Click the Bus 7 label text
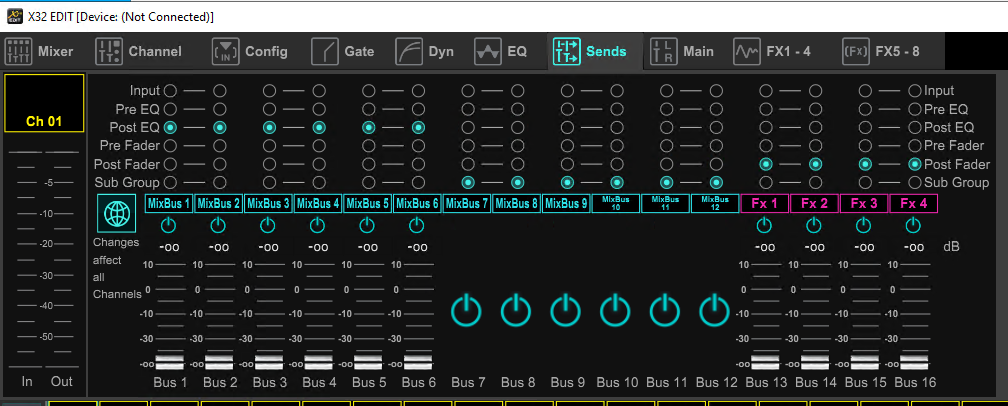 click(468, 382)
